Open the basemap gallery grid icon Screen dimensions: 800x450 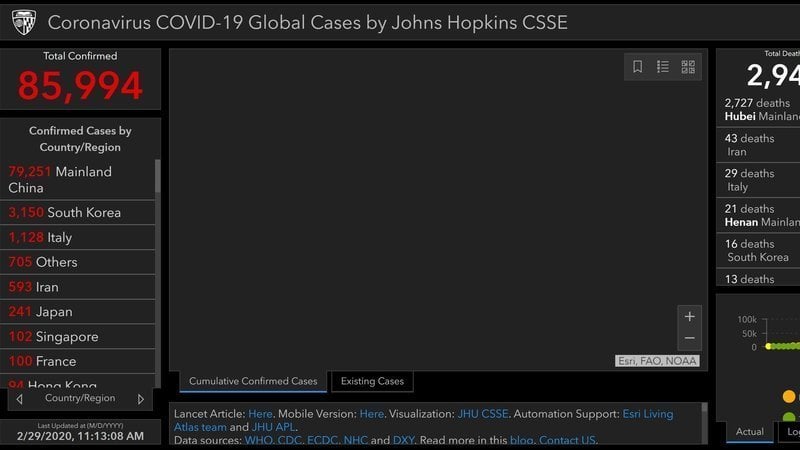click(688, 67)
